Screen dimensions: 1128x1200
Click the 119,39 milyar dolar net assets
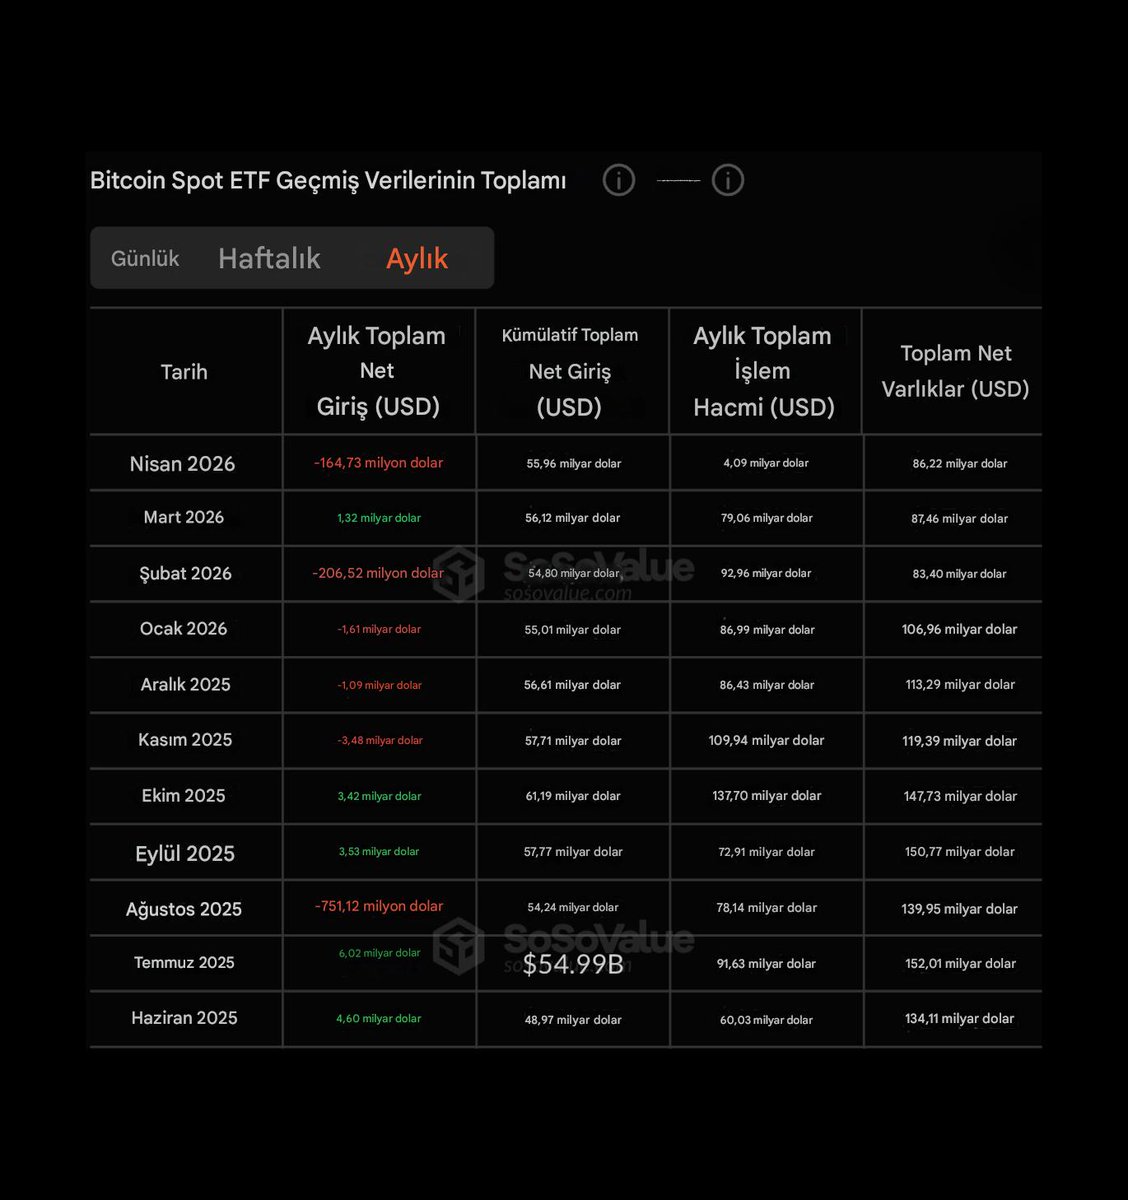pyautogui.click(x=959, y=741)
